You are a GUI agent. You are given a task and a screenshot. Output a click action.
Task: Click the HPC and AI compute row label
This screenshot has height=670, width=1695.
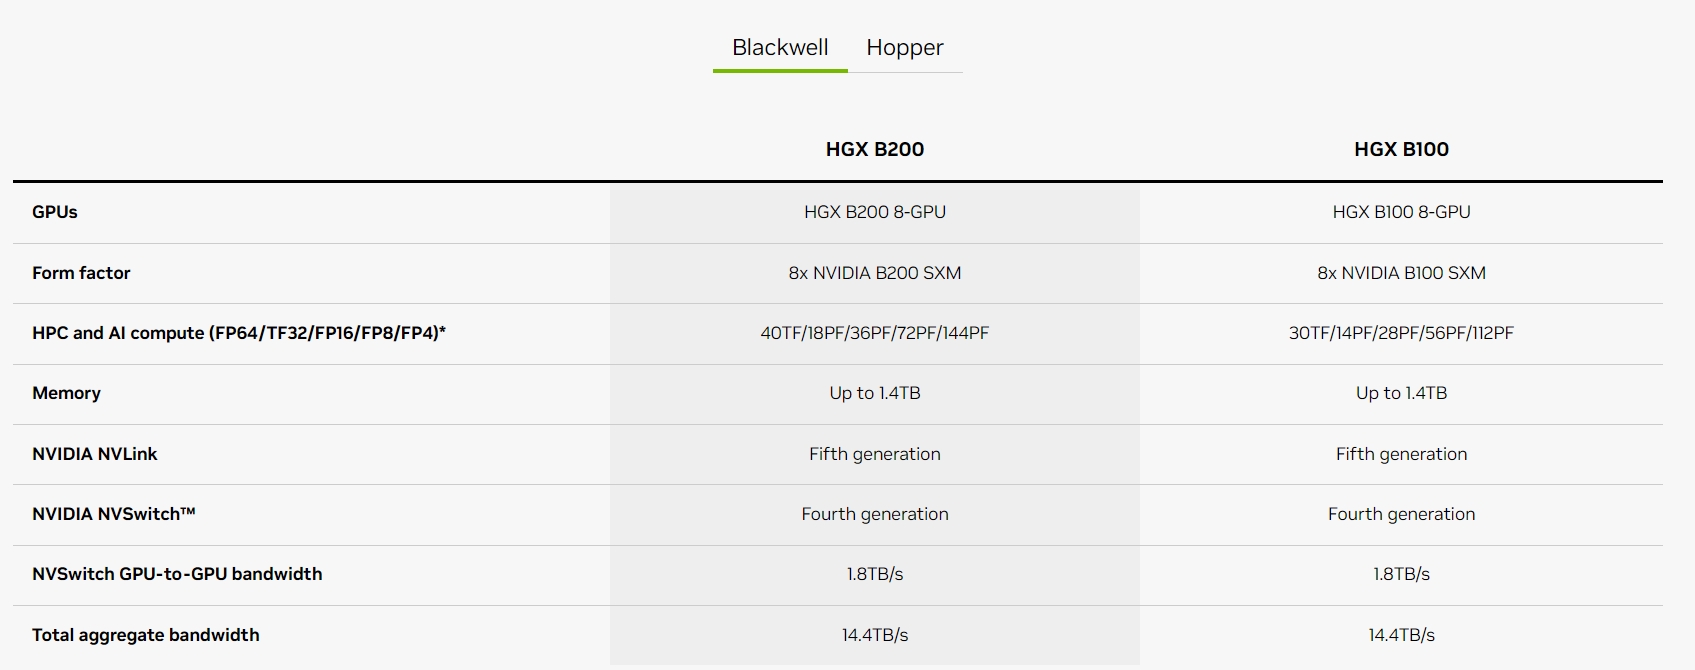tap(238, 333)
